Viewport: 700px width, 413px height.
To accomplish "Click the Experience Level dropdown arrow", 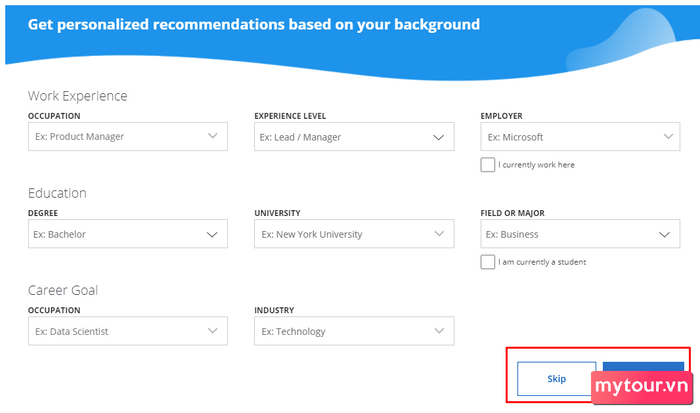I will [x=439, y=137].
